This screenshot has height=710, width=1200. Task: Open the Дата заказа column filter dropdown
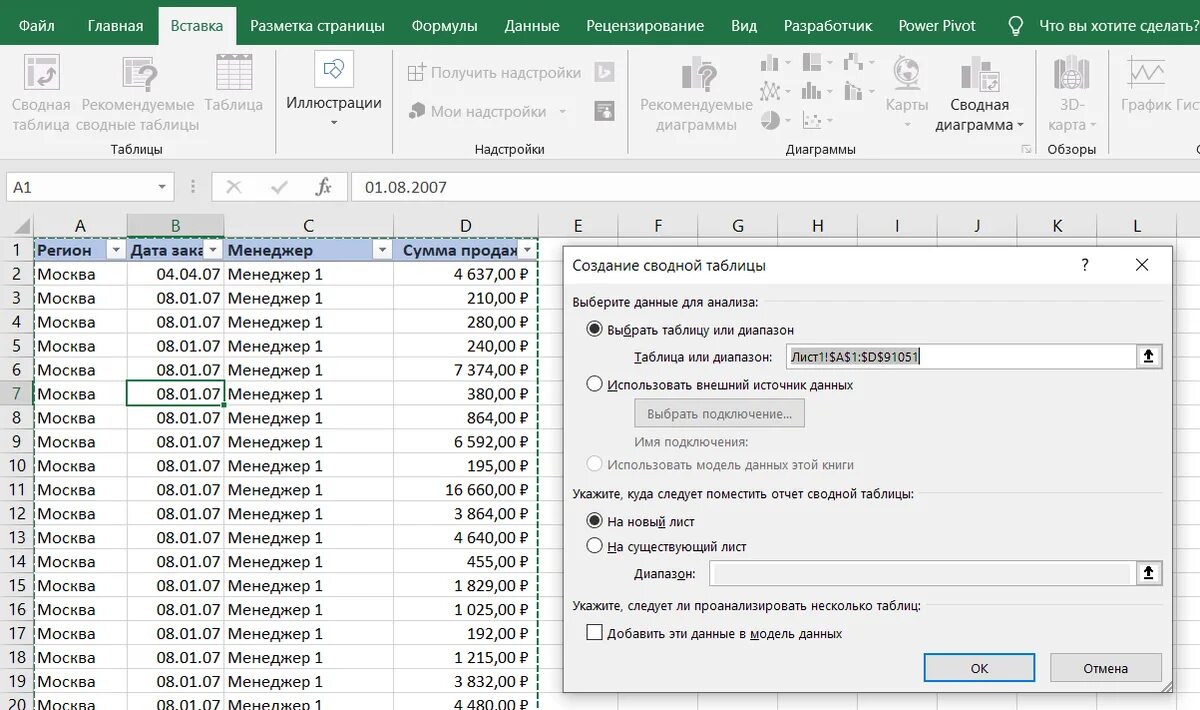tap(213, 250)
